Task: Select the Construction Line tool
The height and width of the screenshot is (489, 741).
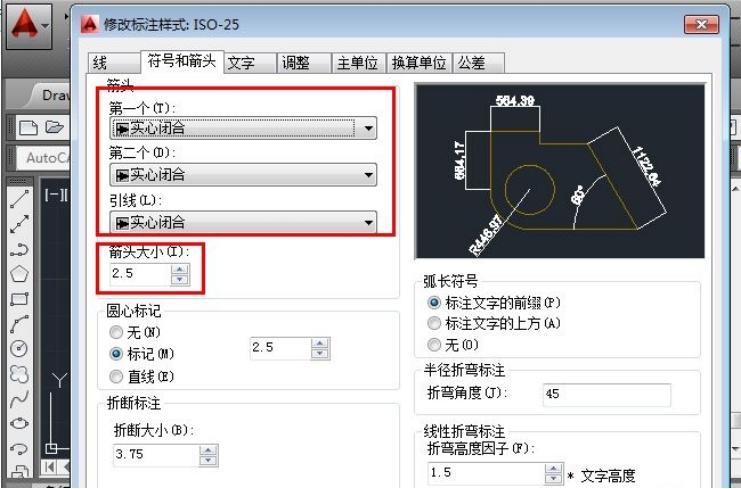Action: click(x=19, y=224)
